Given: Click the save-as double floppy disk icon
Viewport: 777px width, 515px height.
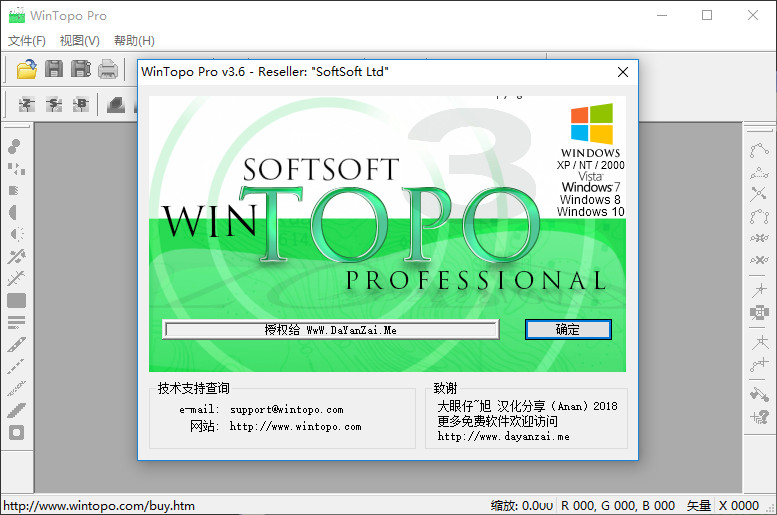Looking at the screenshot, I should [x=81, y=69].
